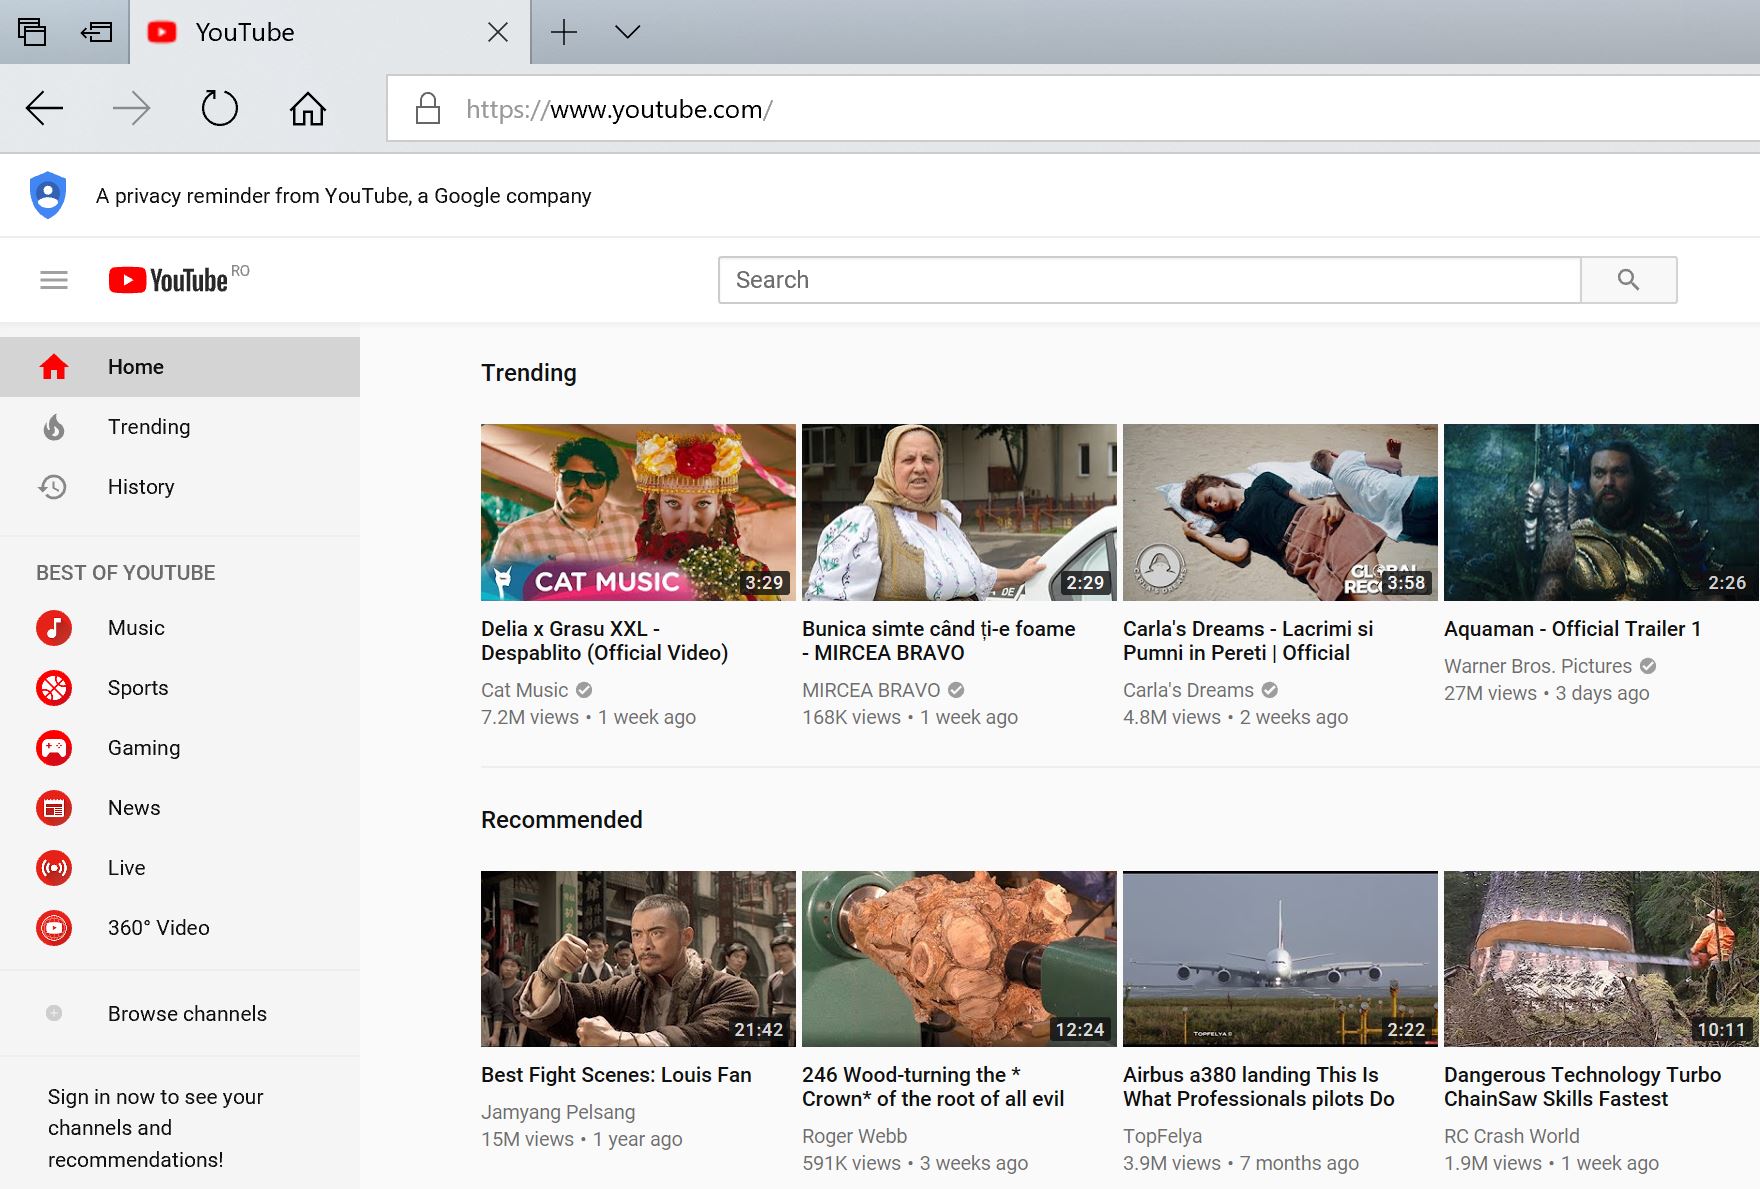
Task: Open the Warner Bros. Pictures channel link
Action: pos(1537,666)
